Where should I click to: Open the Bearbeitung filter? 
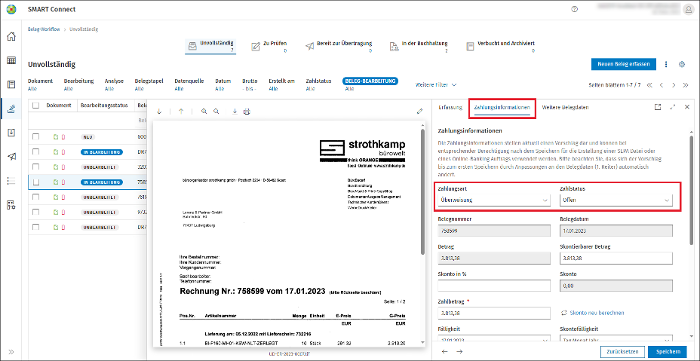pos(79,84)
